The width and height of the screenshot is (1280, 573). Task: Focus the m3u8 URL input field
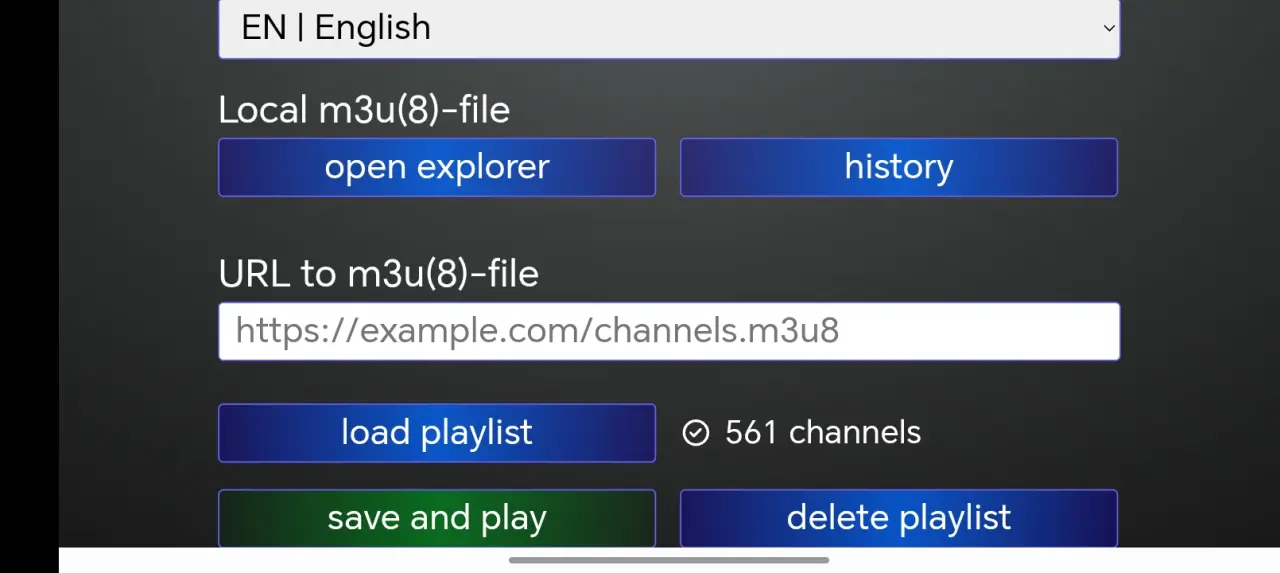(x=669, y=331)
